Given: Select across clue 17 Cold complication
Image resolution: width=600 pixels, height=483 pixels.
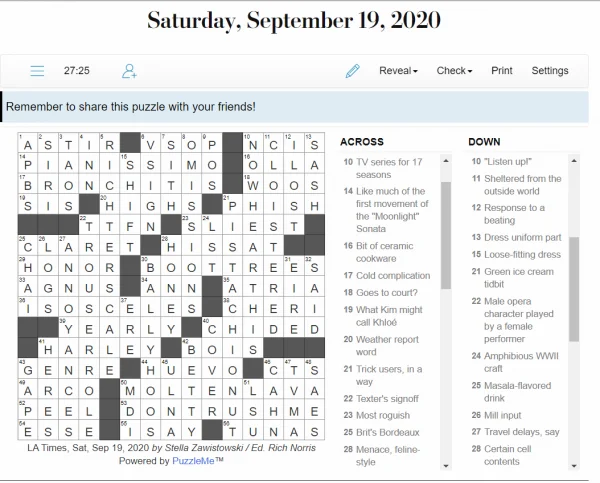Looking at the screenshot, I should pyautogui.click(x=387, y=276).
